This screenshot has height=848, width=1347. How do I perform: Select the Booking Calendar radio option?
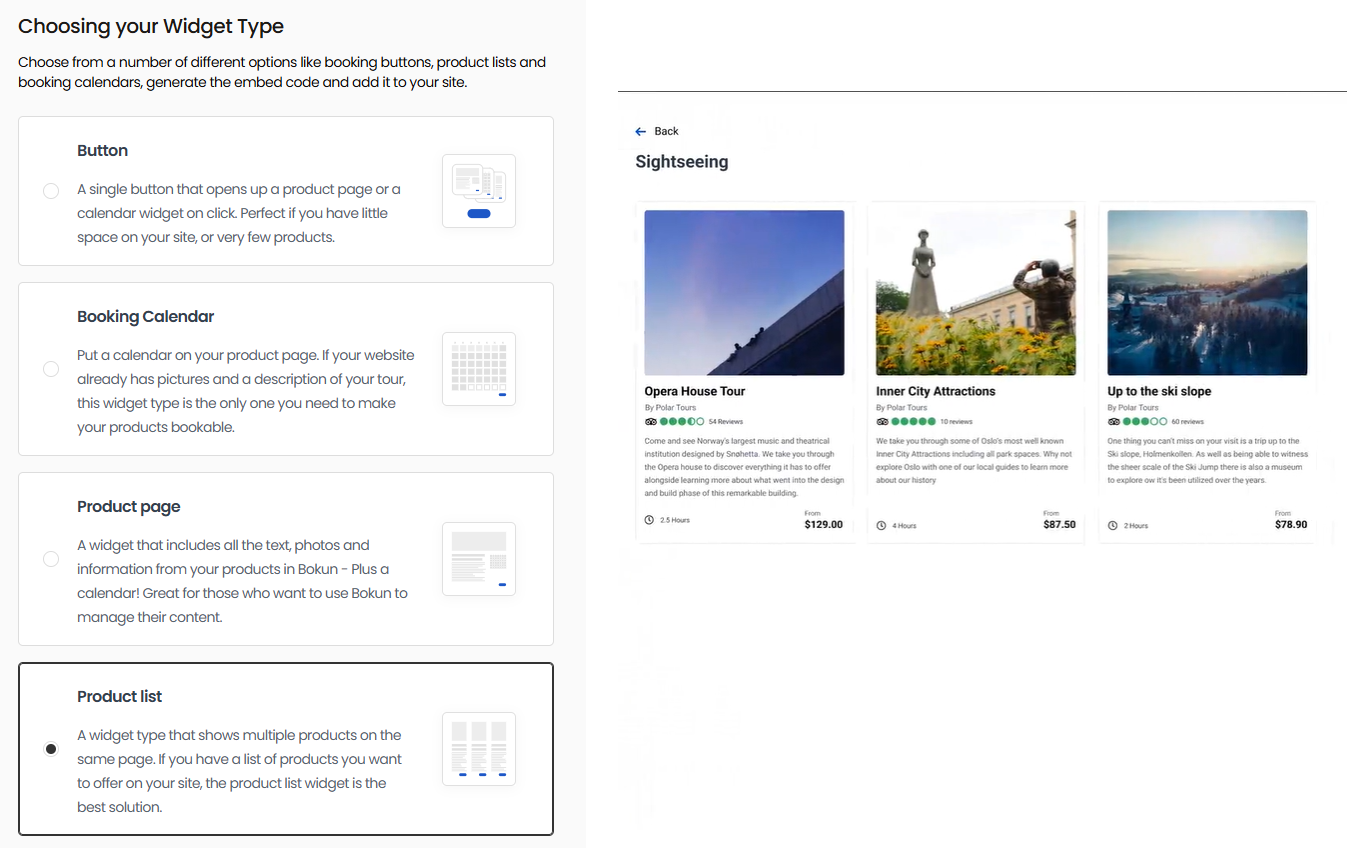pos(51,369)
